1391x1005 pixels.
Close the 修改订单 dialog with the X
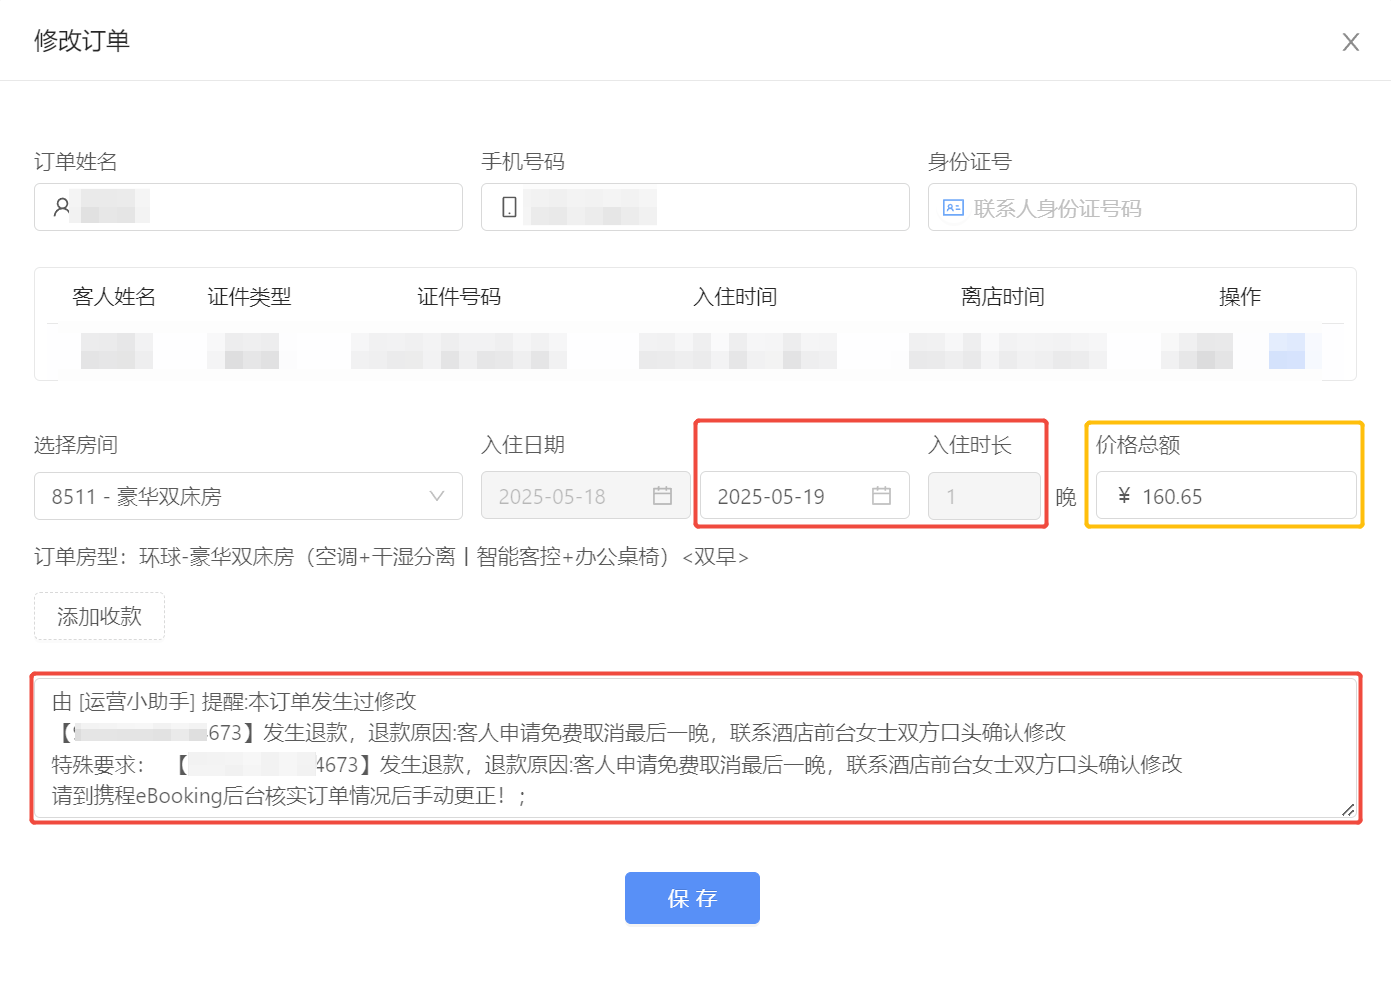(x=1350, y=42)
